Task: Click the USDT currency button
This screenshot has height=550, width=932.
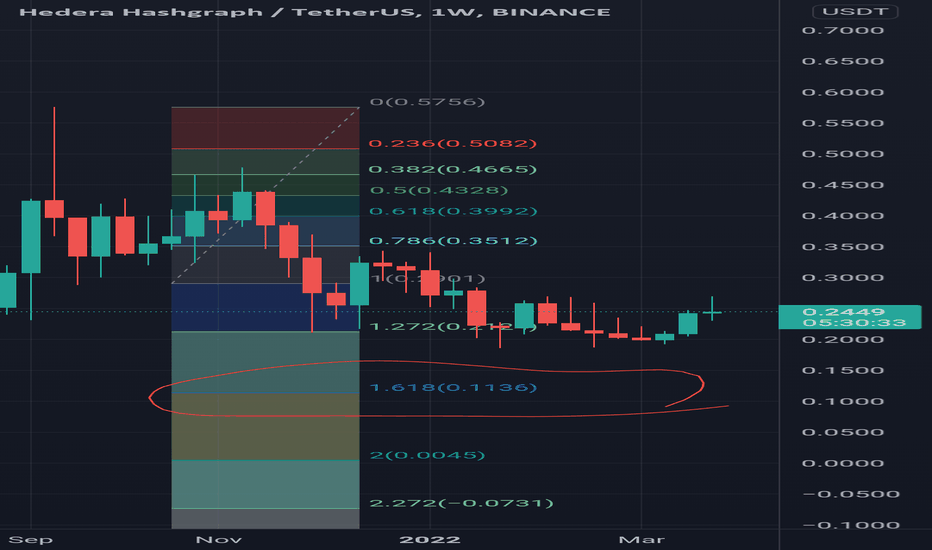Action: pos(855,12)
